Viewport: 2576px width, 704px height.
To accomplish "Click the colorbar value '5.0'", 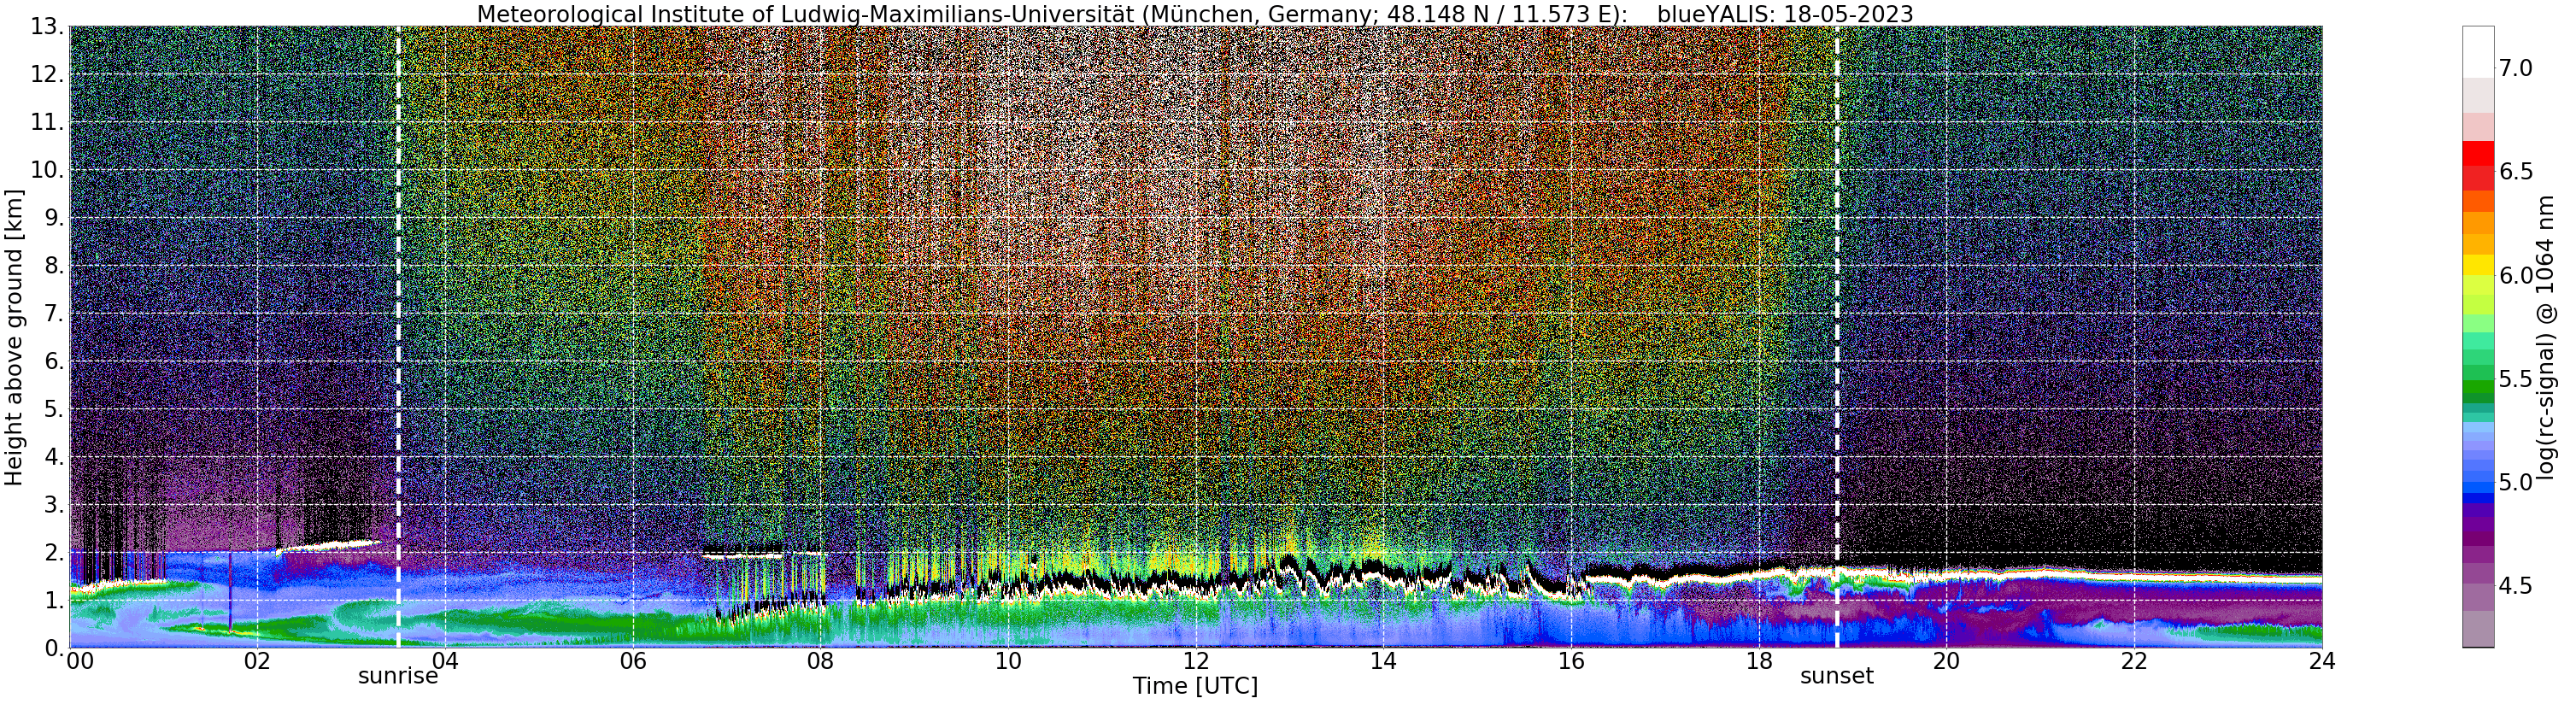I will coord(2516,482).
